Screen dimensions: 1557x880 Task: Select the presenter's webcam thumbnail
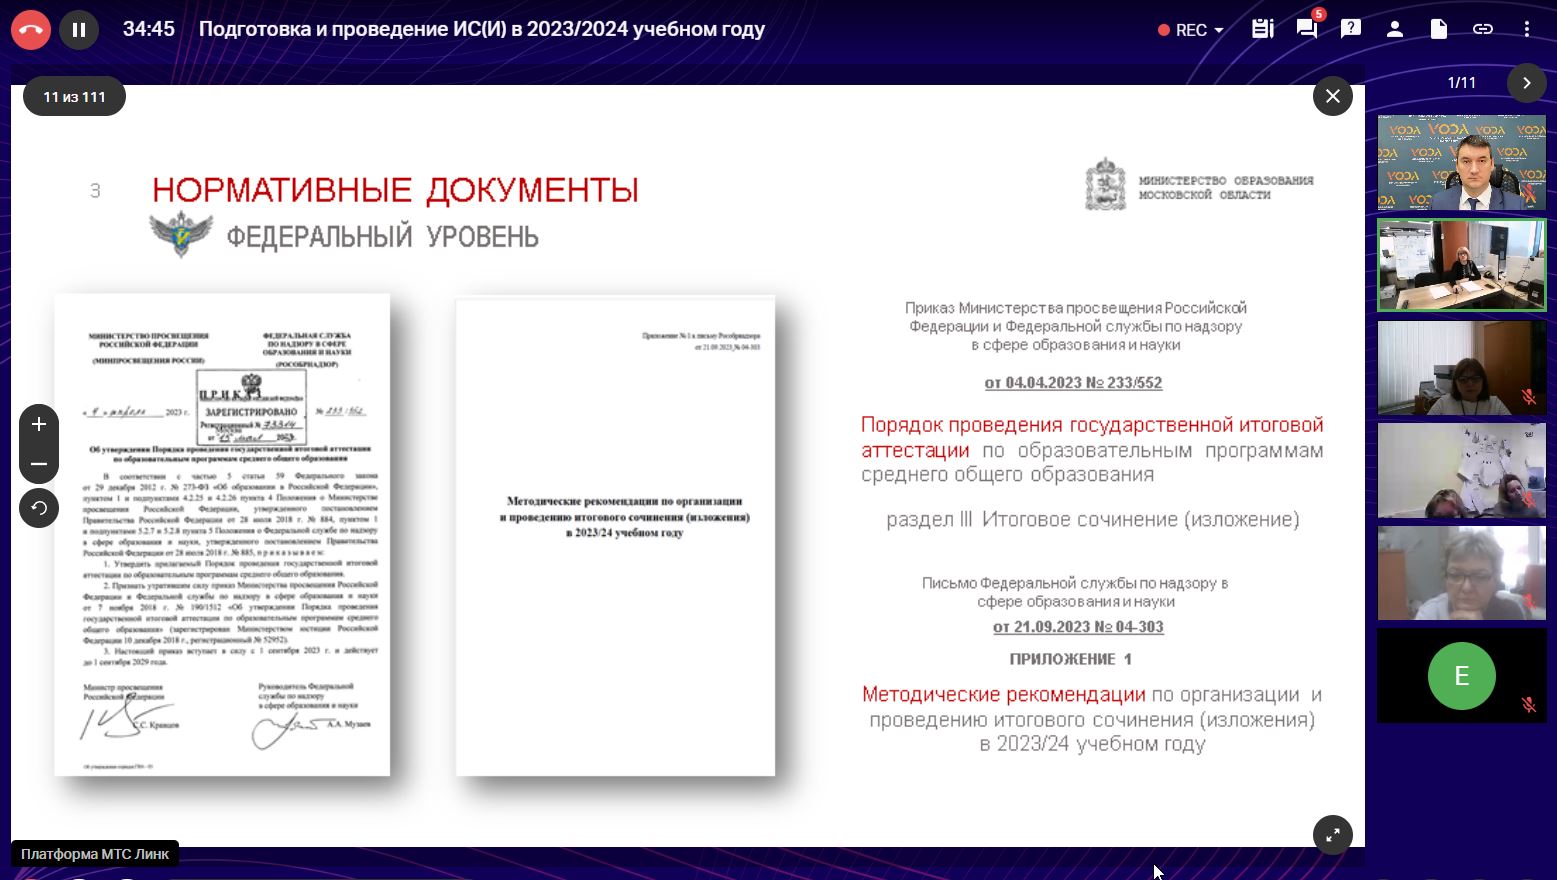(x=1461, y=161)
